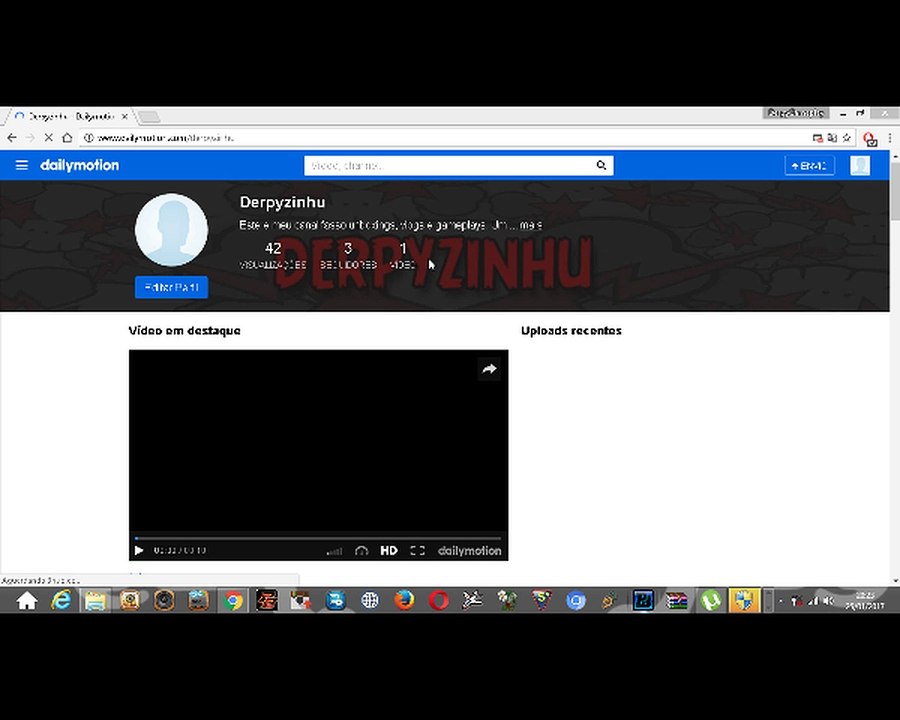Viewport: 900px width, 720px height.
Task: Open the Start home icon on taskbar
Action: pos(26,601)
